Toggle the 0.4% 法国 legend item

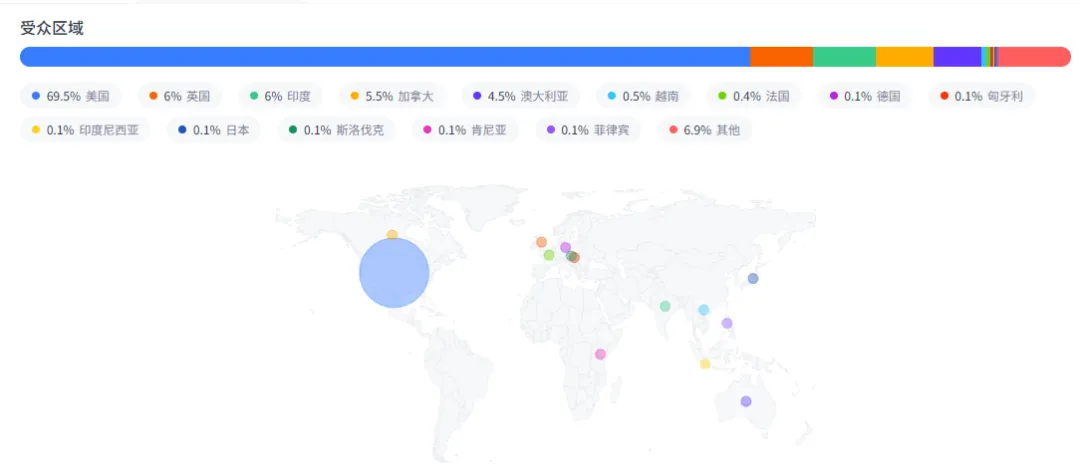pos(754,96)
